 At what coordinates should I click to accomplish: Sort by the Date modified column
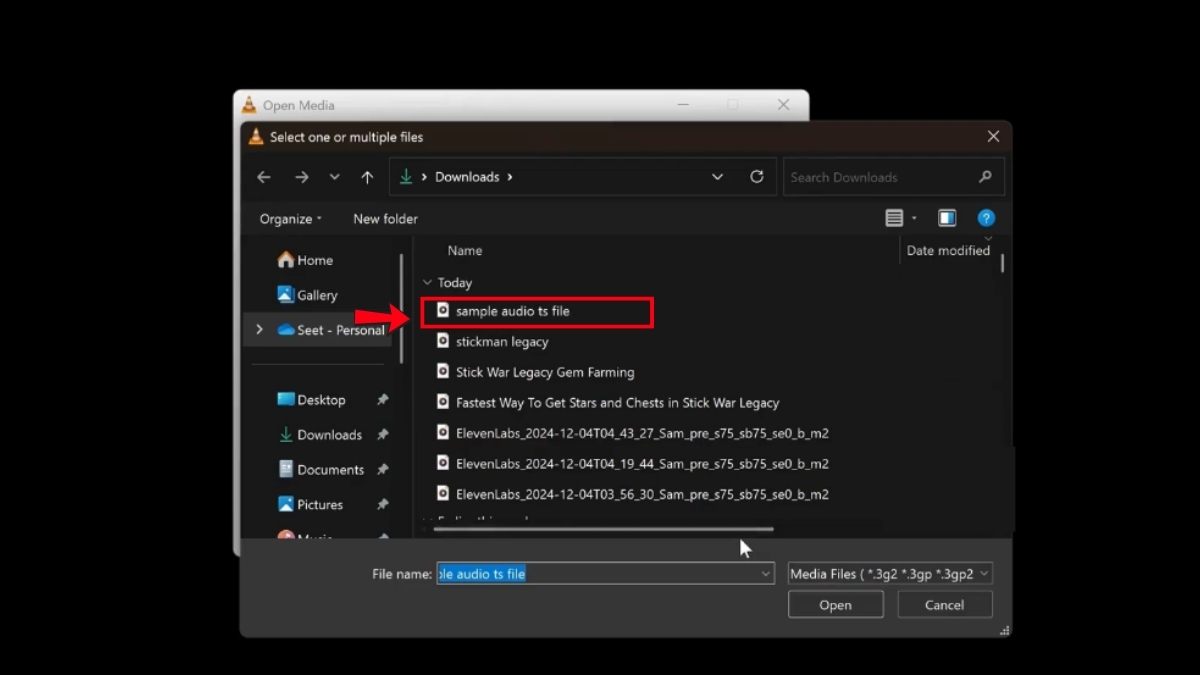point(948,251)
